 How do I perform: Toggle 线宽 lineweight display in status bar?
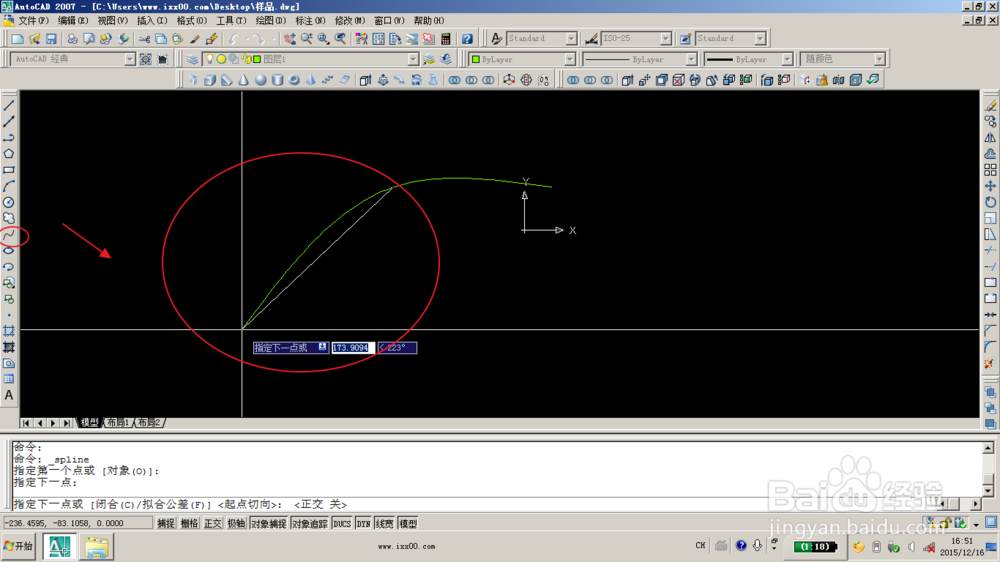click(x=385, y=524)
